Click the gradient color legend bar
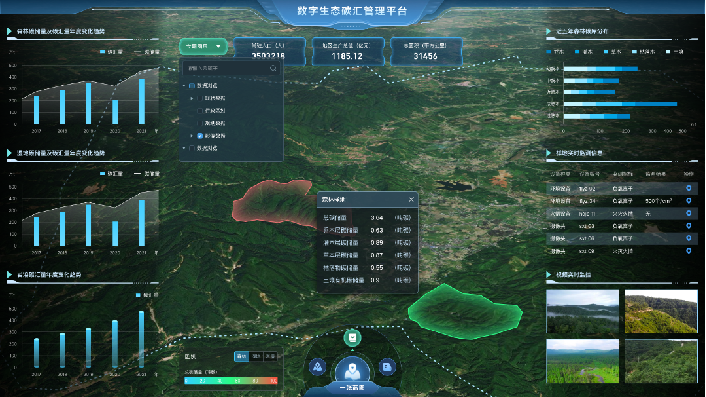This screenshot has height=397, width=706. click(231, 381)
